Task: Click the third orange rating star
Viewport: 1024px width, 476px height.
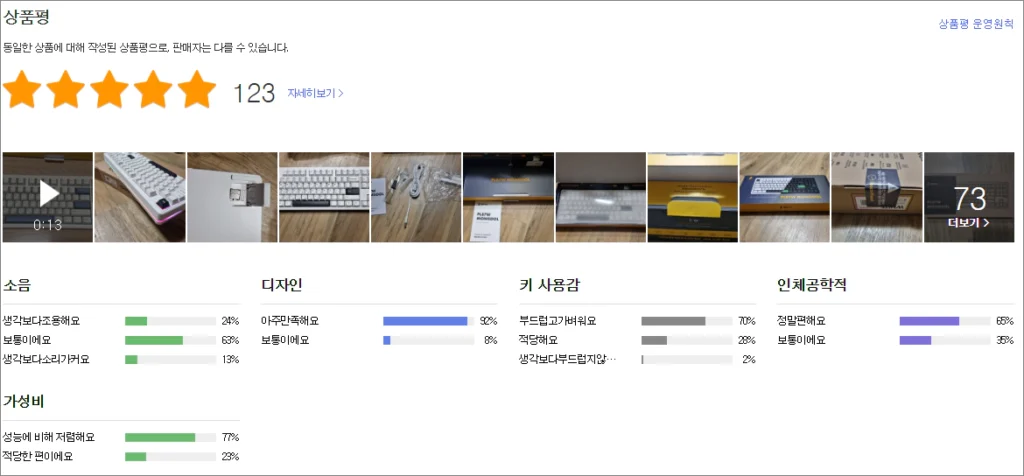Action: click(110, 92)
